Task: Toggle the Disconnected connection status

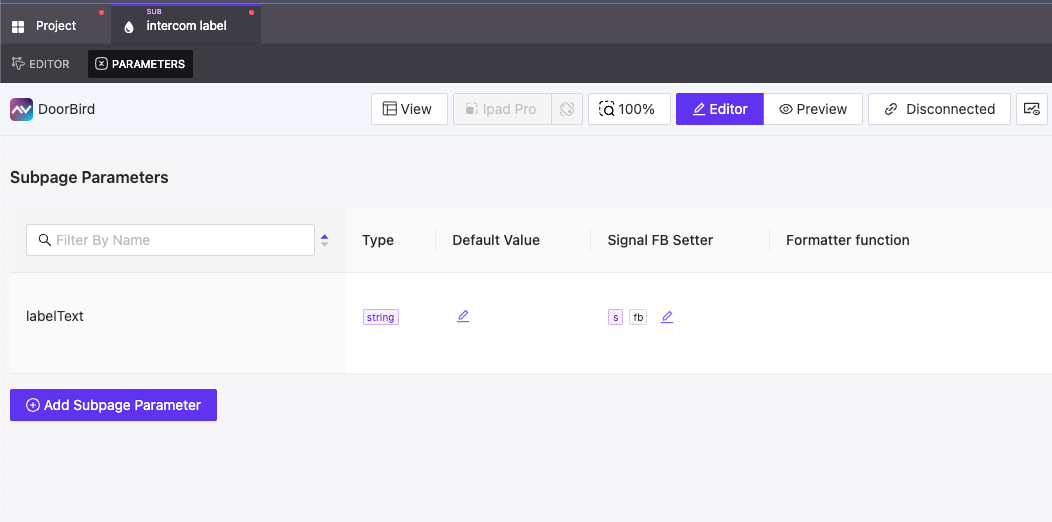Action: (939, 109)
